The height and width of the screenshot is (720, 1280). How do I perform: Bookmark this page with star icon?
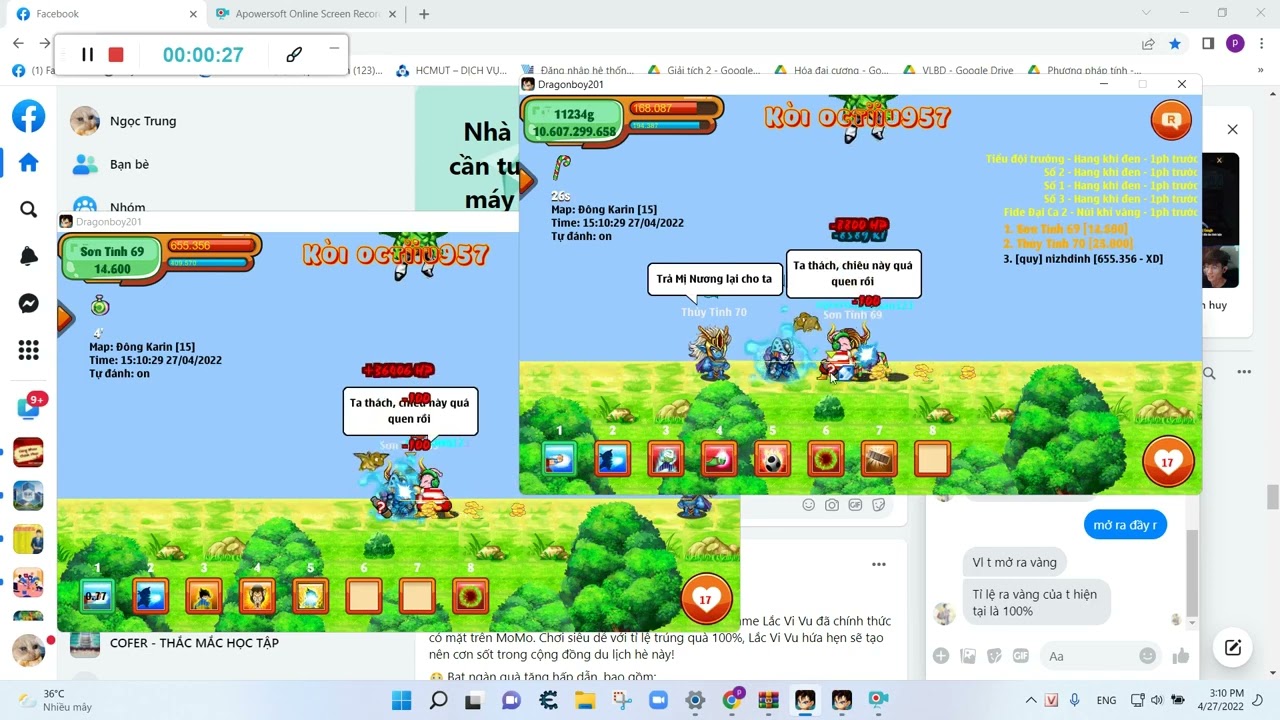tap(1175, 44)
